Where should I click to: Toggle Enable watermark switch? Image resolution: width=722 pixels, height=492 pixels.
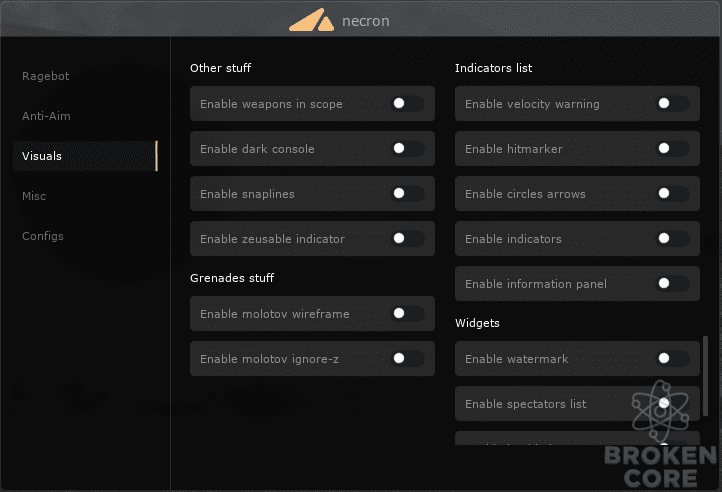pyautogui.click(x=672, y=358)
